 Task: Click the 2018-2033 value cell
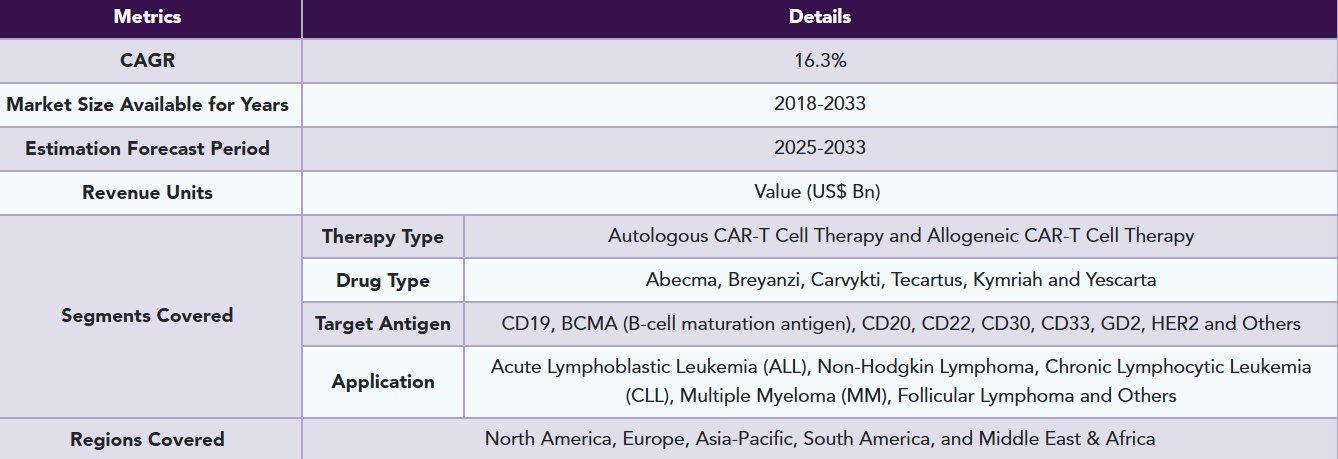(820, 104)
